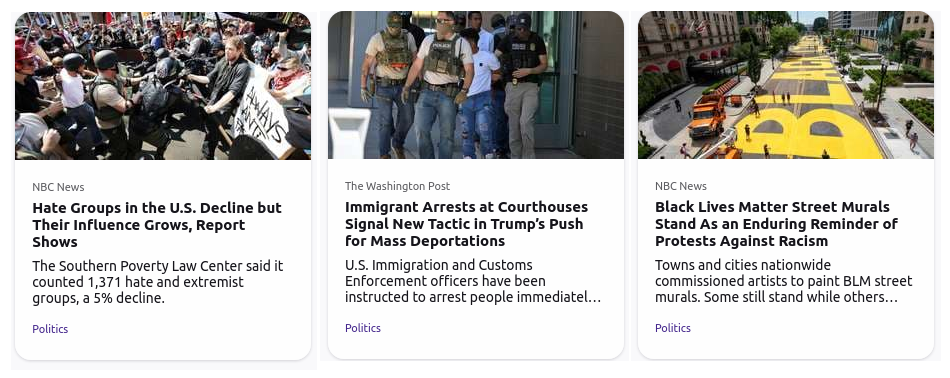Screen dimensions: 950x378
Task: Open headline 'Black Lives Matter Street Murals' article
Action: pyautogui.click(x=776, y=224)
